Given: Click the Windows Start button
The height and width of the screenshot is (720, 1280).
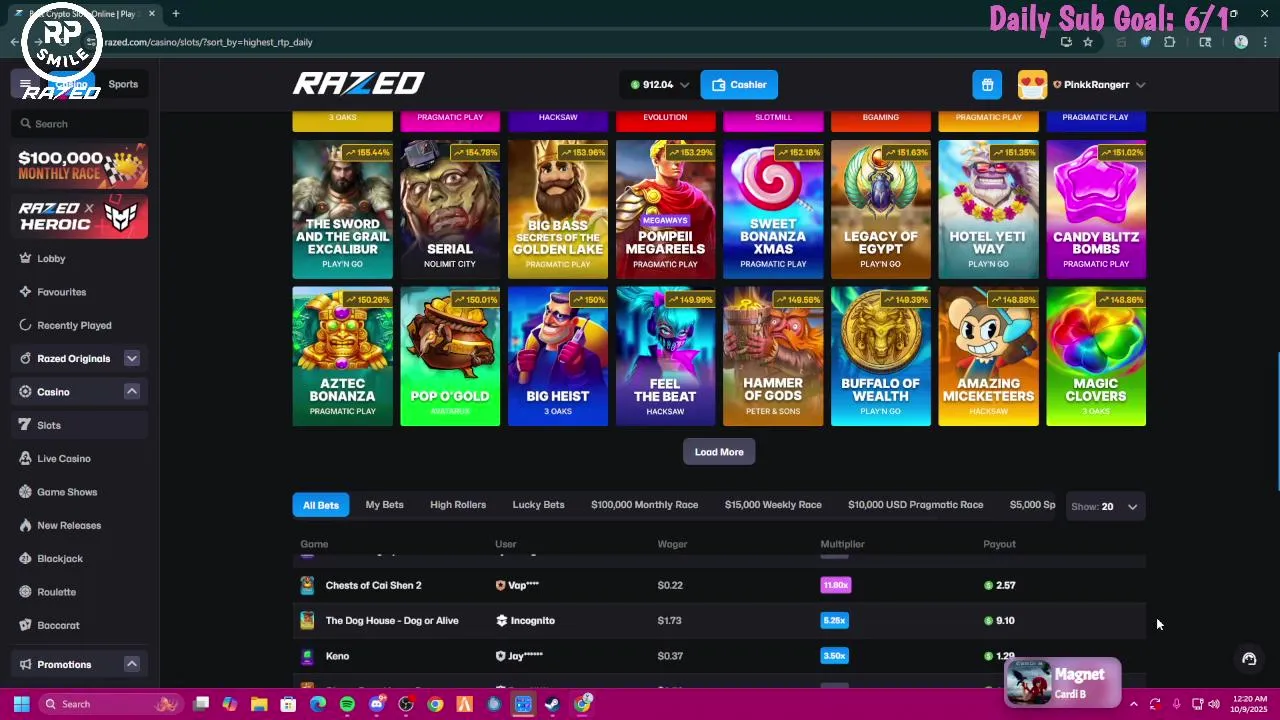Looking at the screenshot, I should (x=21, y=704).
